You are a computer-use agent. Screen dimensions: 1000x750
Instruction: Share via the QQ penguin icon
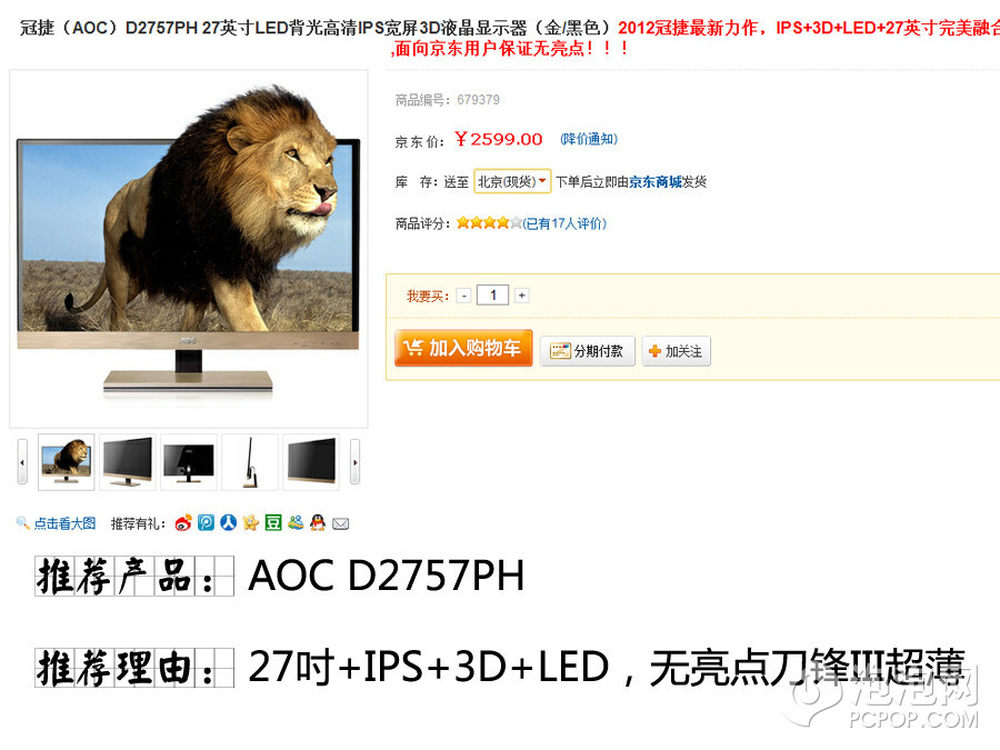click(x=318, y=523)
